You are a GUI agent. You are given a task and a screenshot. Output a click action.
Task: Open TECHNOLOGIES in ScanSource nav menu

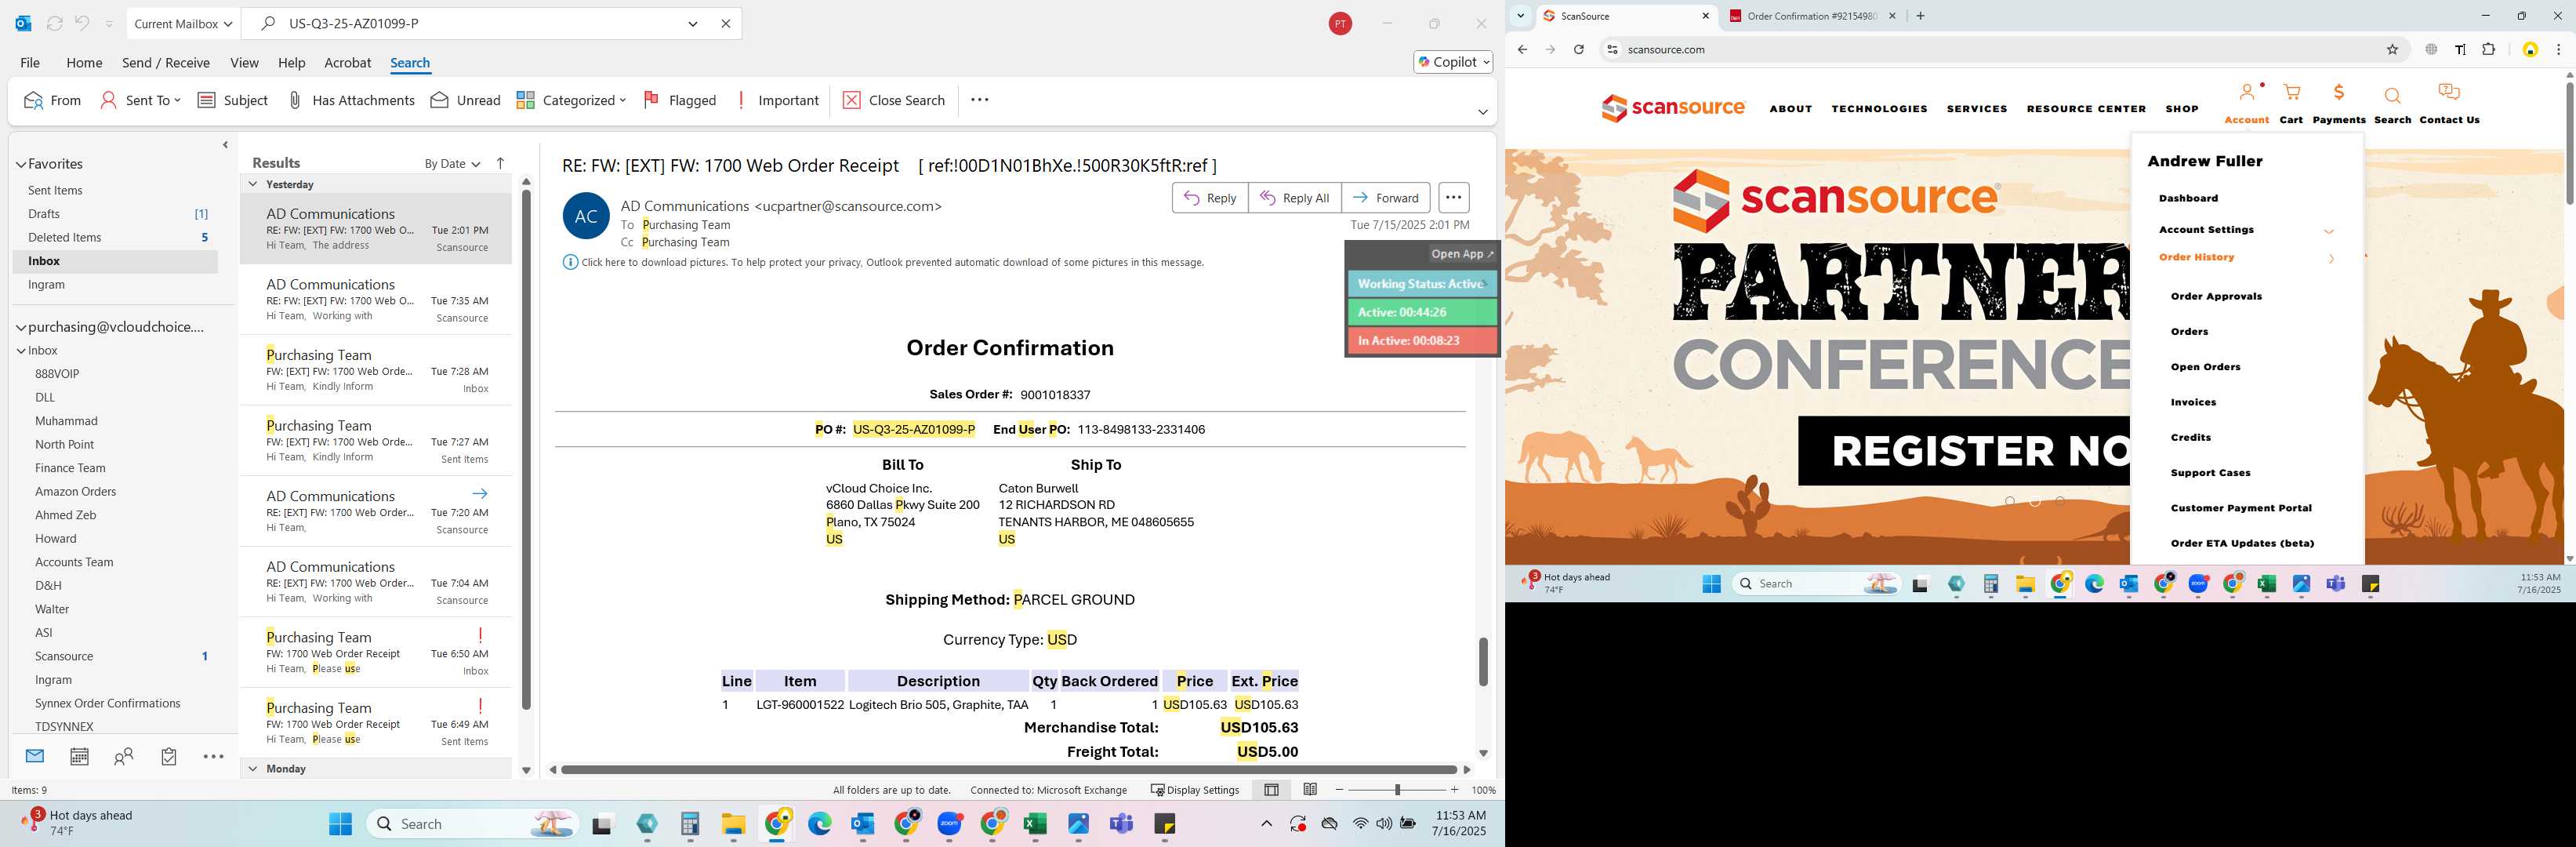[x=1879, y=109]
